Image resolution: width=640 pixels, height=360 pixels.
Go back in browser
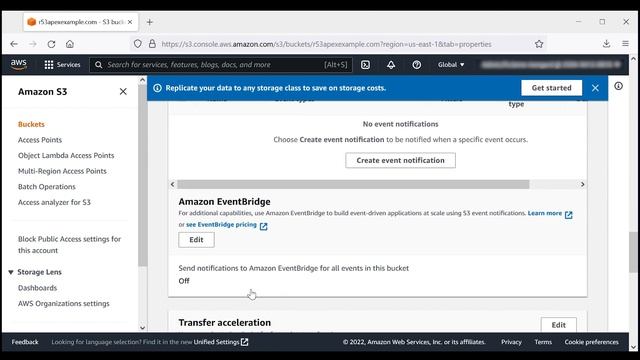pos(14,44)
